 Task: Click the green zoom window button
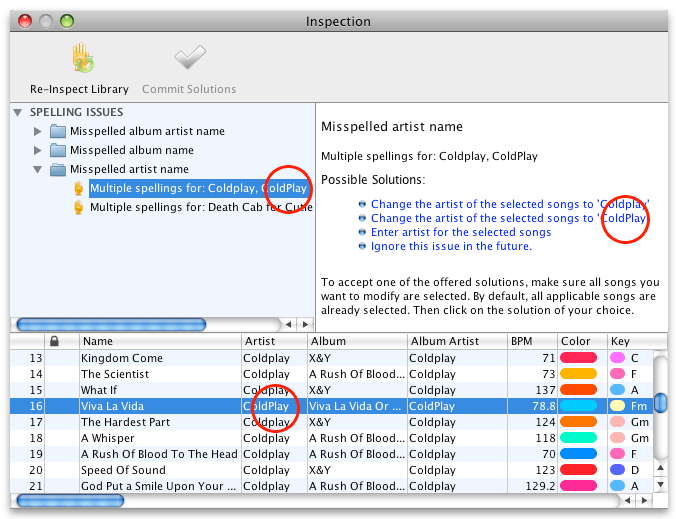[x=67, y=21]
